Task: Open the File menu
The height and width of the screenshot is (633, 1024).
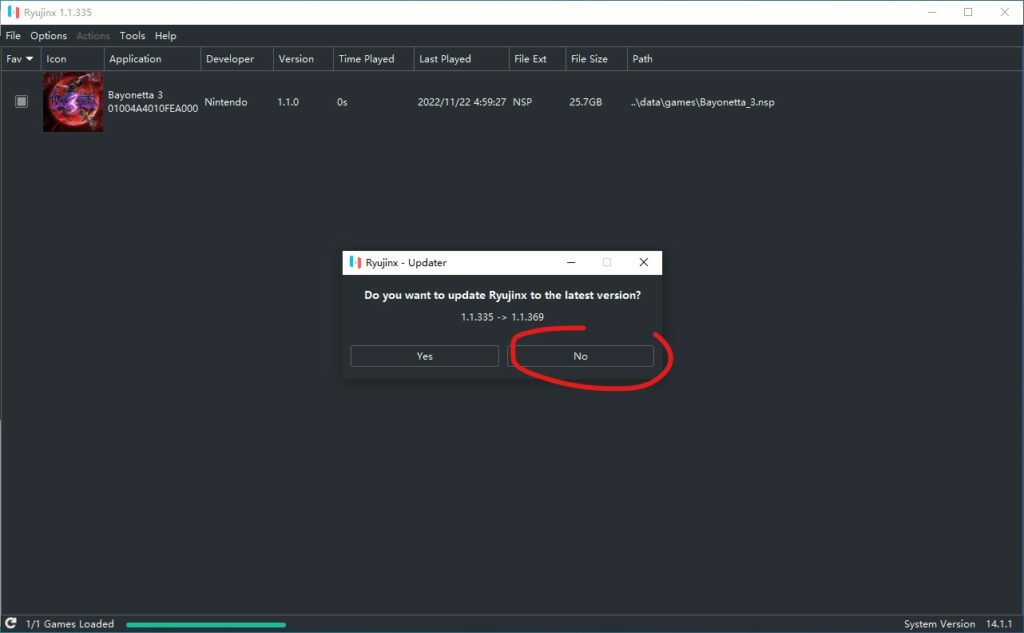Action: coord(13,36)
